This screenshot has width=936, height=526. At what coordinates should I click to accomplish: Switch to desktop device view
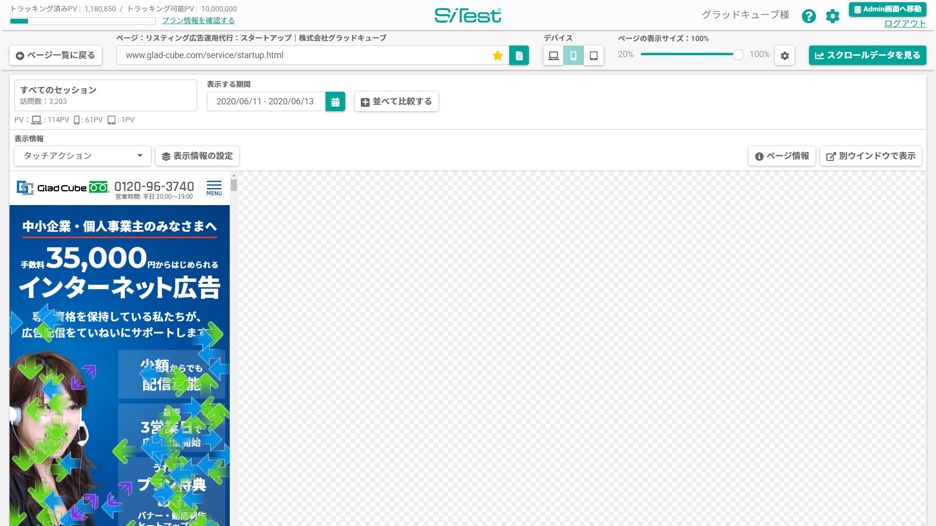[x=553, y=56]
